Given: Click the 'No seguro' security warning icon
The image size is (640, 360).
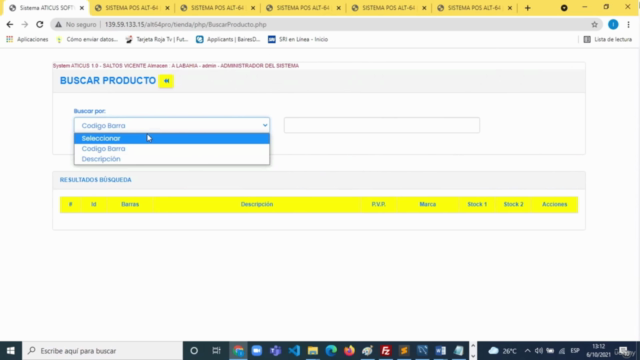Looking at the screenshot, I should [x=59, y=24].
